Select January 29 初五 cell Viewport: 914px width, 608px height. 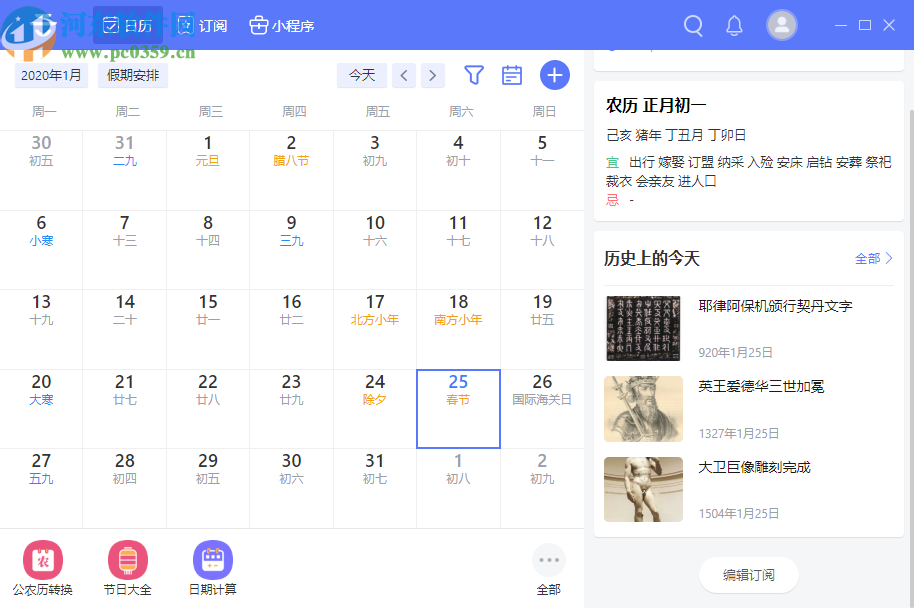(x=208, y=488)
